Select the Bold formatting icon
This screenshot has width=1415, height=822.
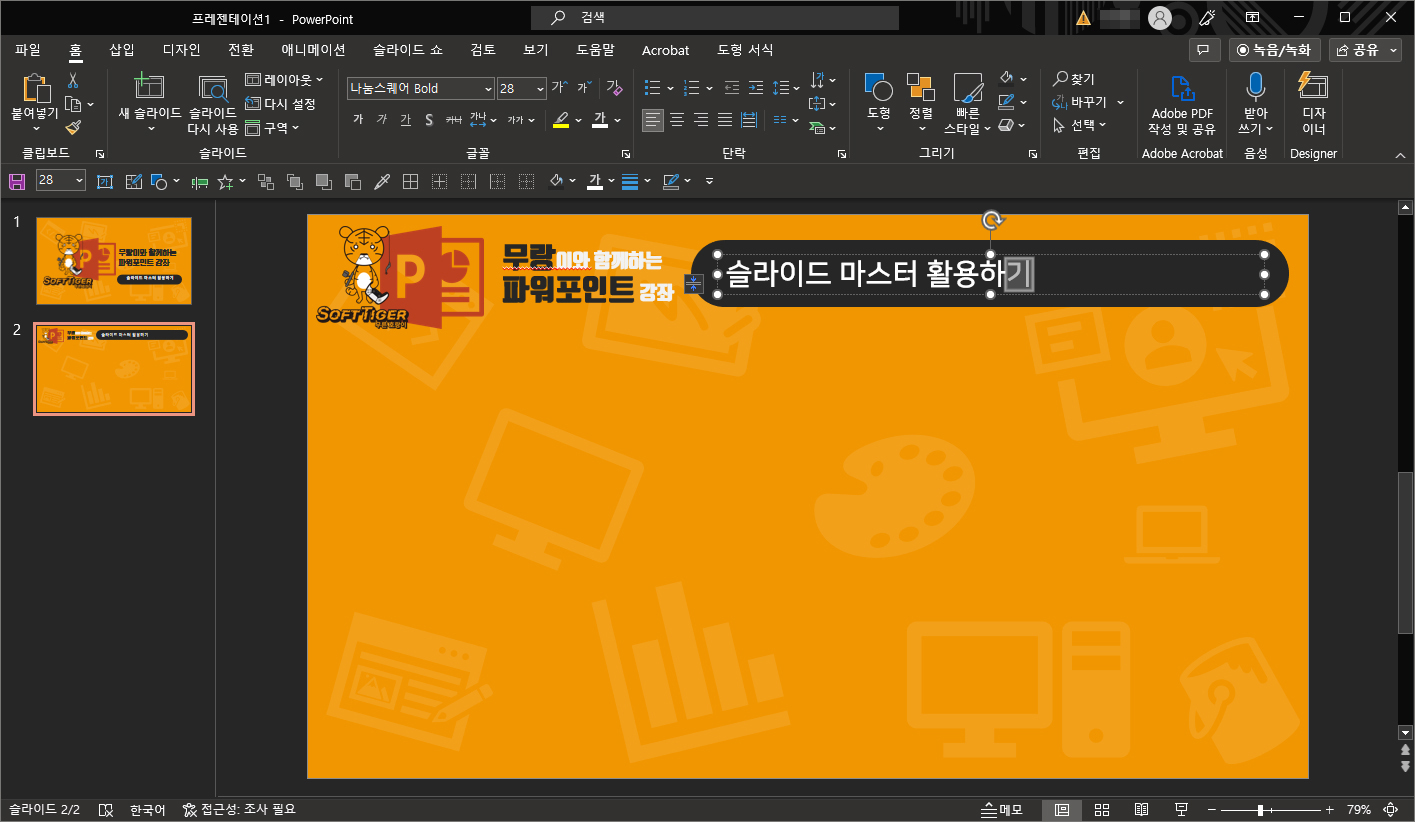pos(357,119)
